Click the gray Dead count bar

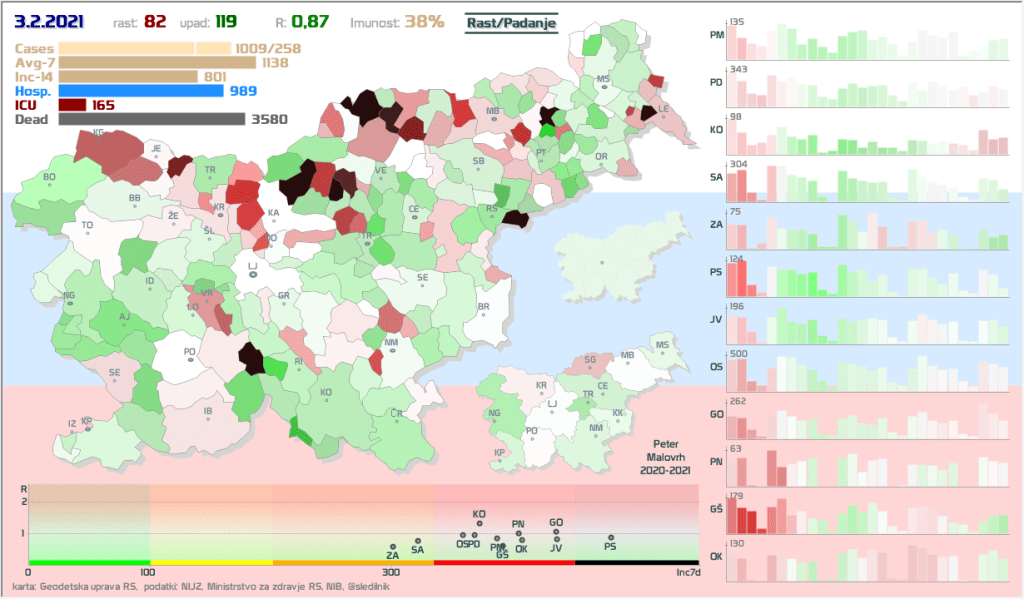(x=152, y=119)
